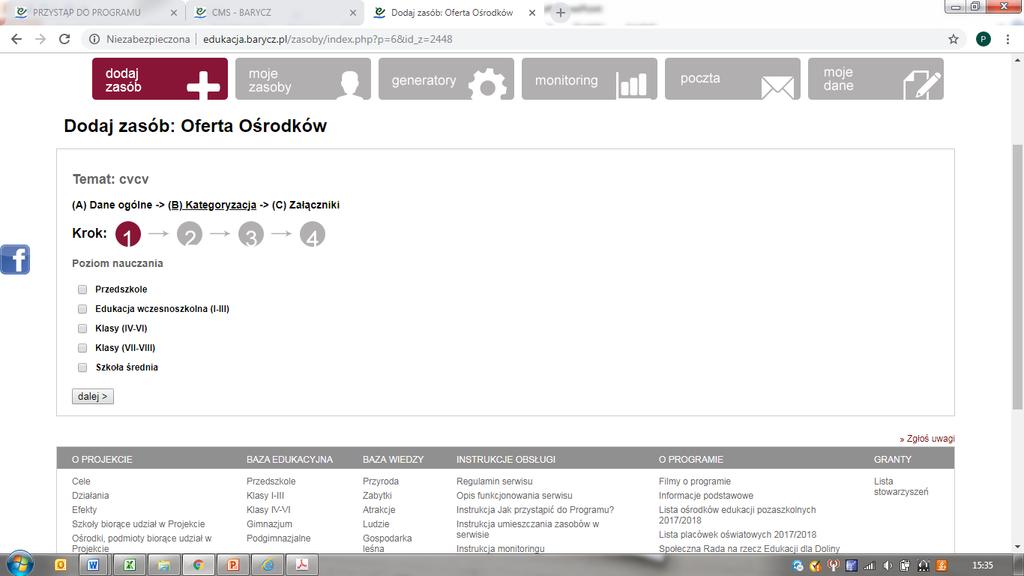This screenshot has width=1024, height=576.
Task: Select 'Dodaj zasób: Oferta Ośrodków' tab
Action: click(x=452, y=12)
